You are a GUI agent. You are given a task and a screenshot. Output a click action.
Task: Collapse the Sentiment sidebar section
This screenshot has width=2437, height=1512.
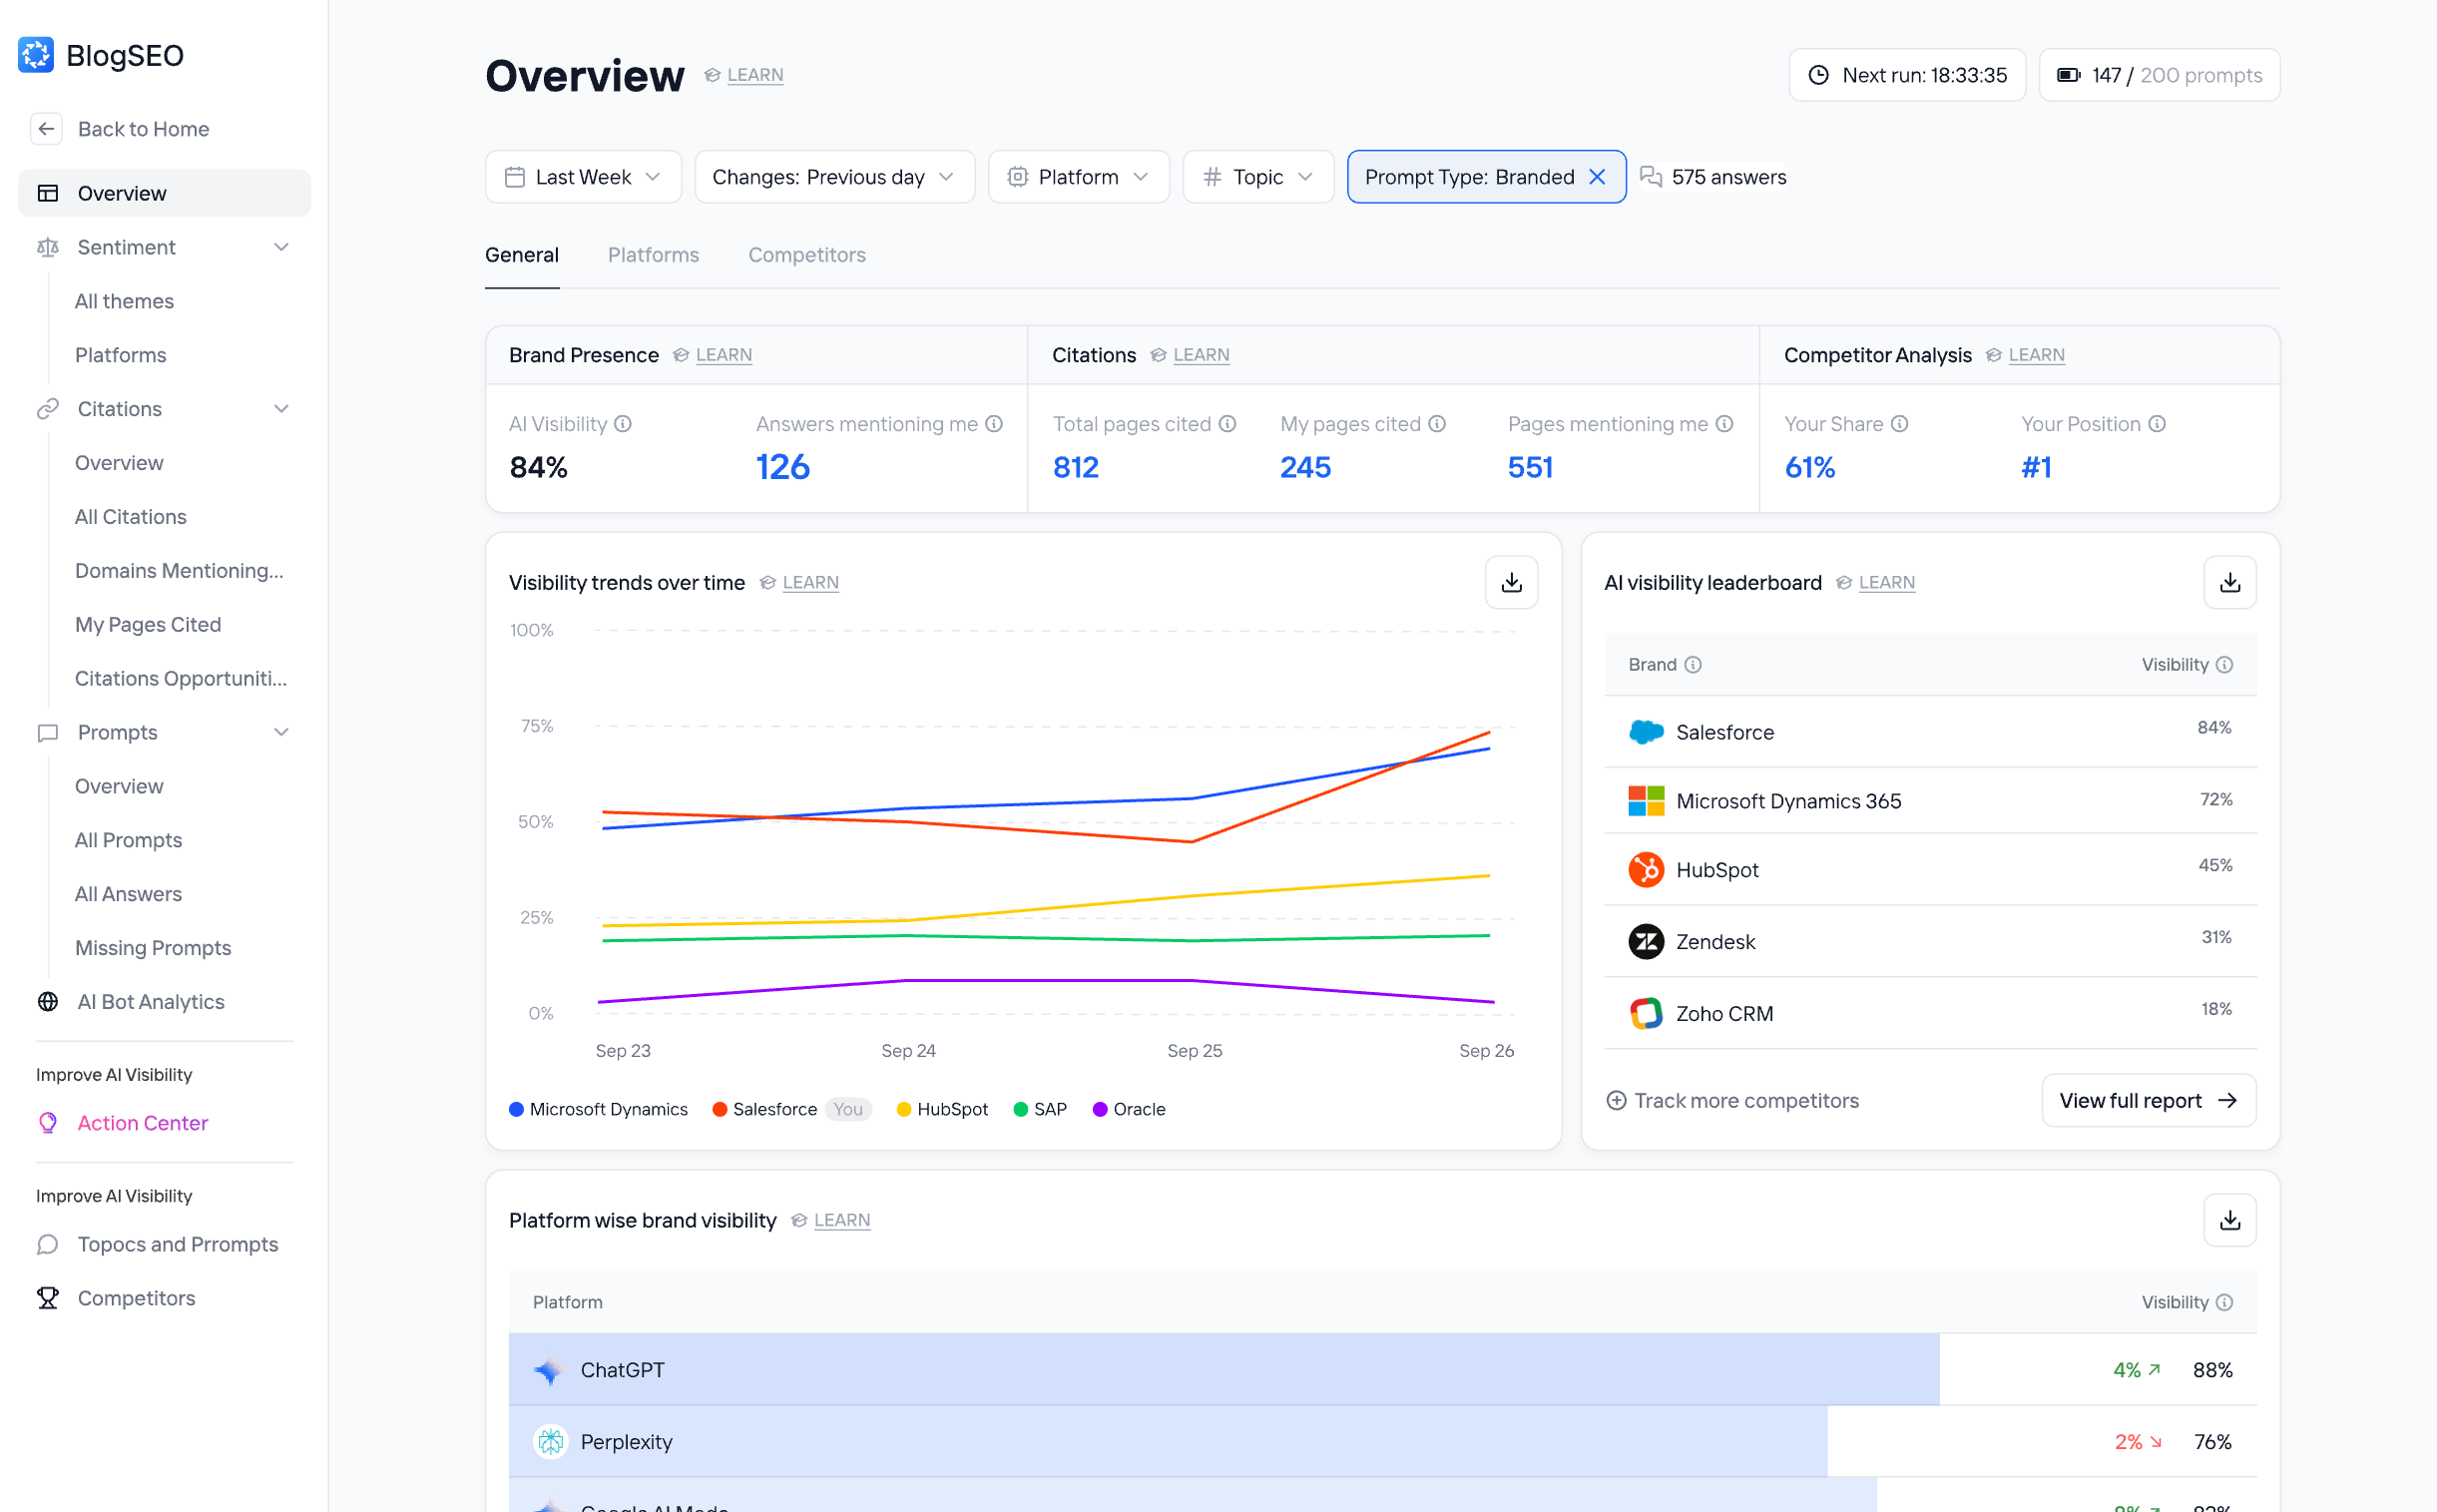point(281,247)
